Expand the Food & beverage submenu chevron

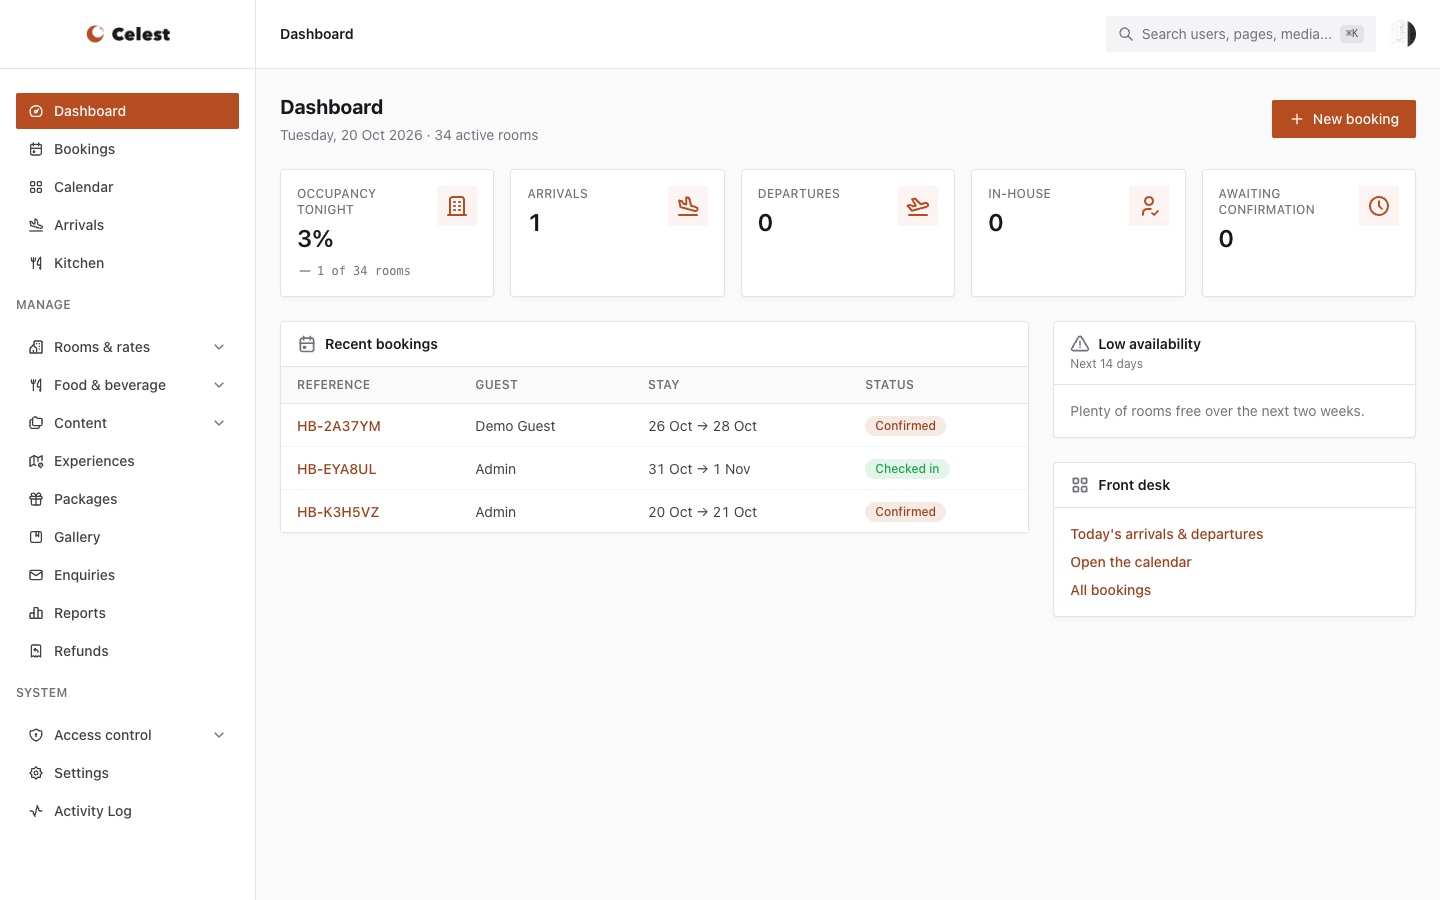219,385
